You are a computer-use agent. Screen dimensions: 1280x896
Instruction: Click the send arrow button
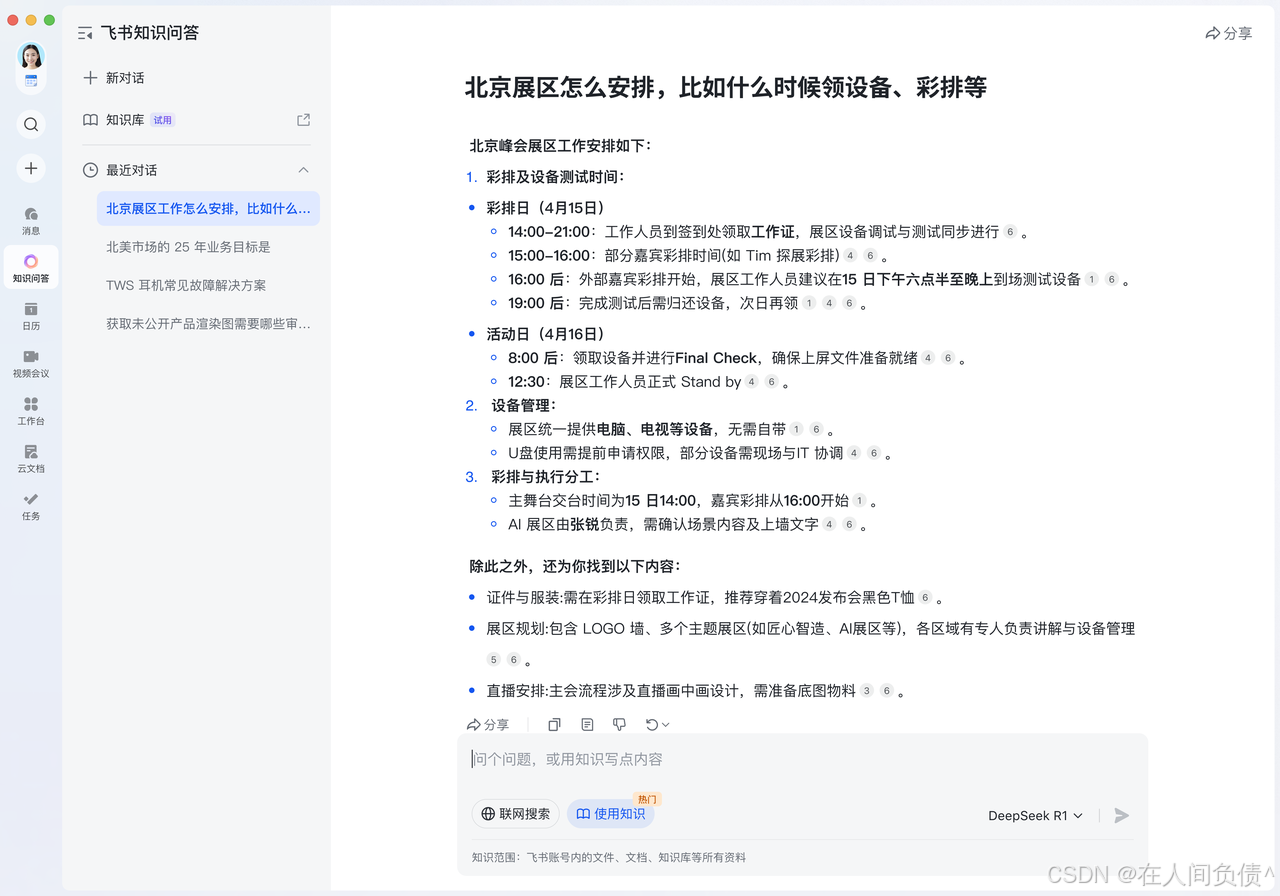point(1122,816)
